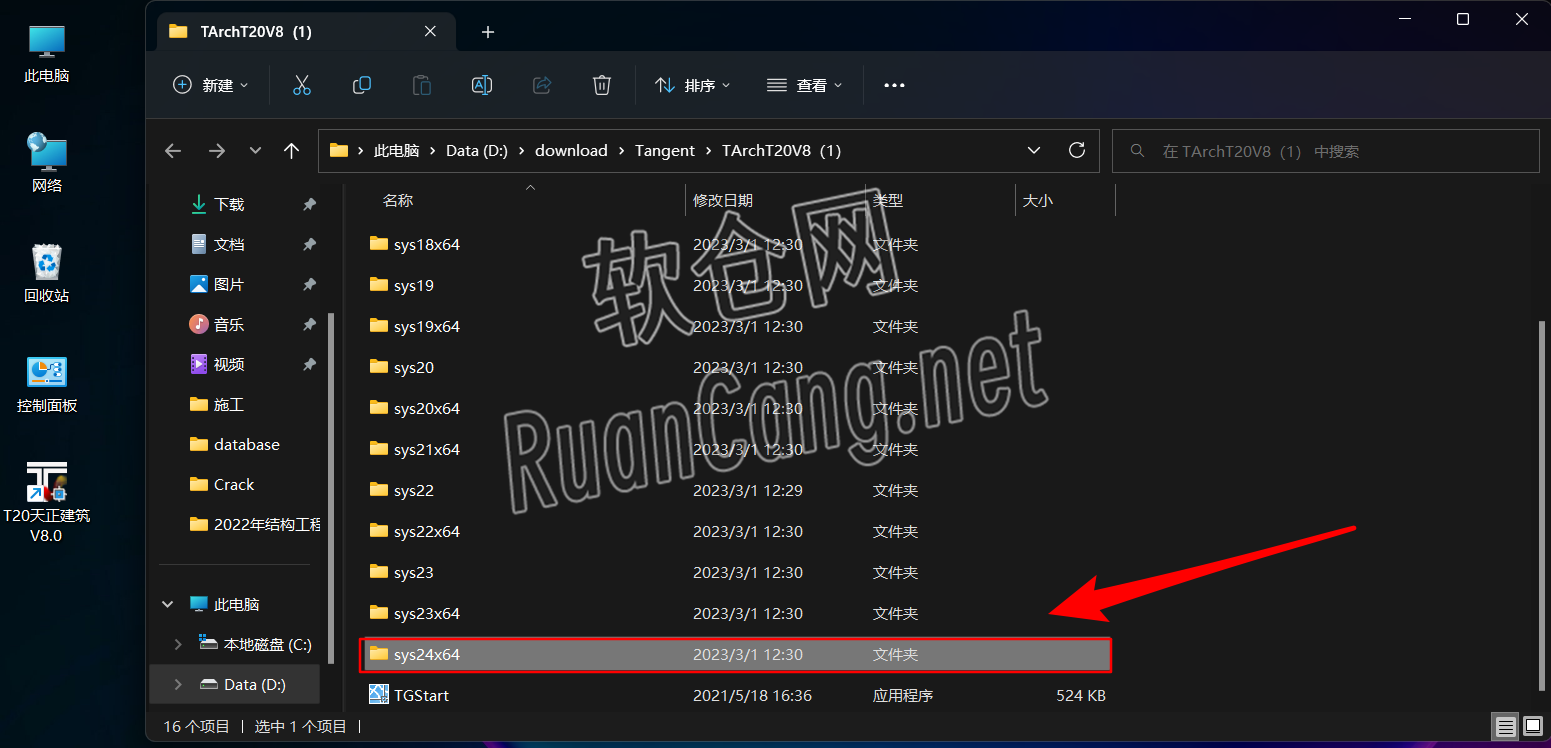Click the Delete trash icon

point(601,85)
